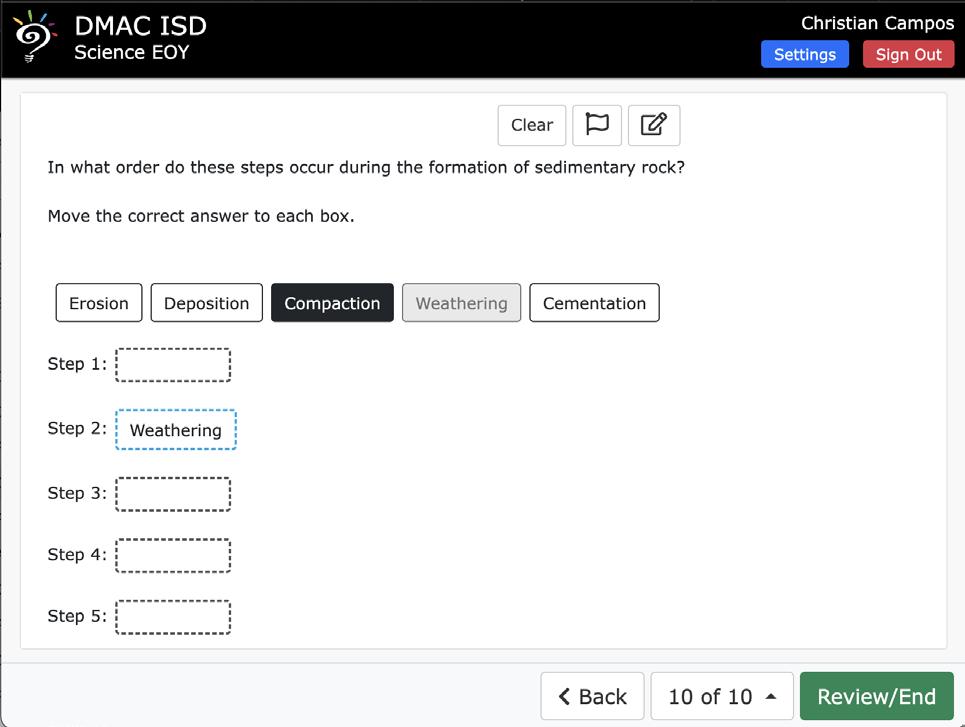Select the Erosion answer tile

click(98, 303)
